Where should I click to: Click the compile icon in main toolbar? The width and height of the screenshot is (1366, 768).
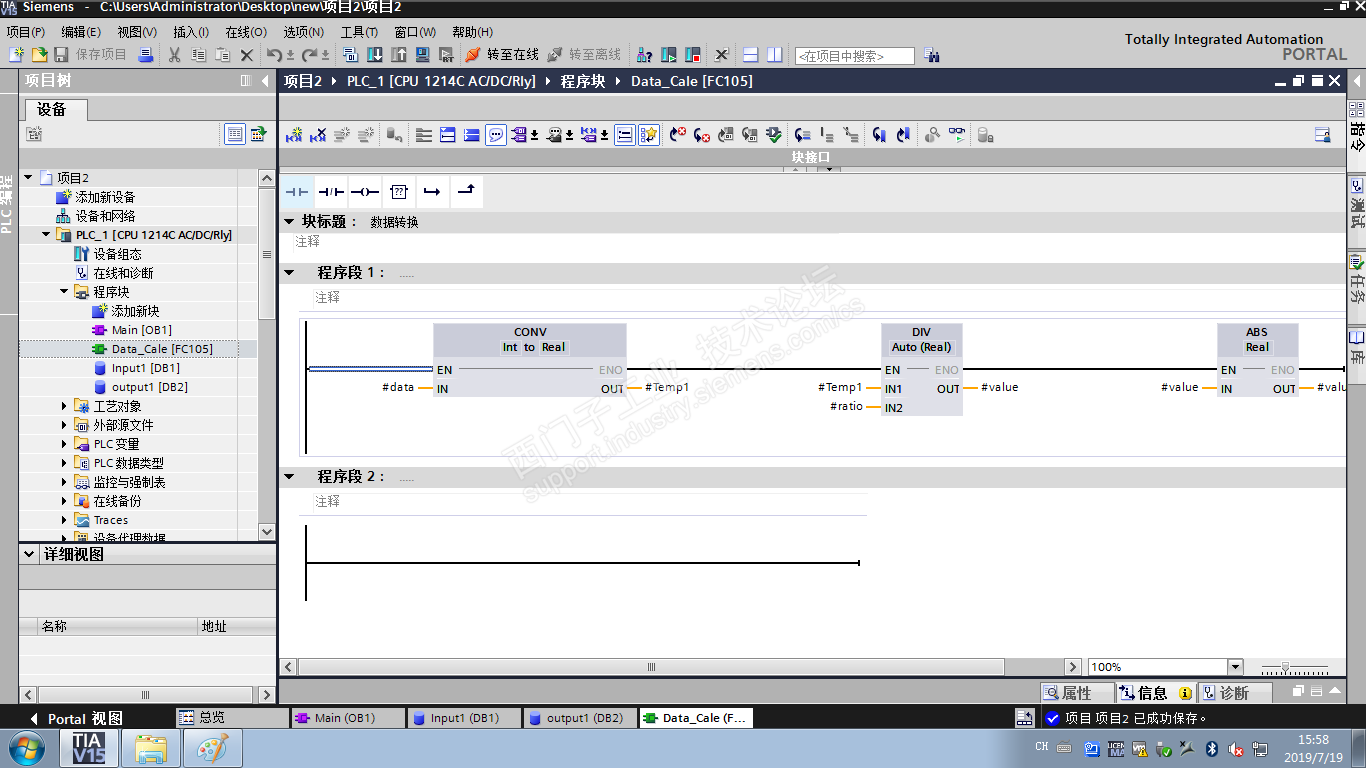click(x=350, y=54)
